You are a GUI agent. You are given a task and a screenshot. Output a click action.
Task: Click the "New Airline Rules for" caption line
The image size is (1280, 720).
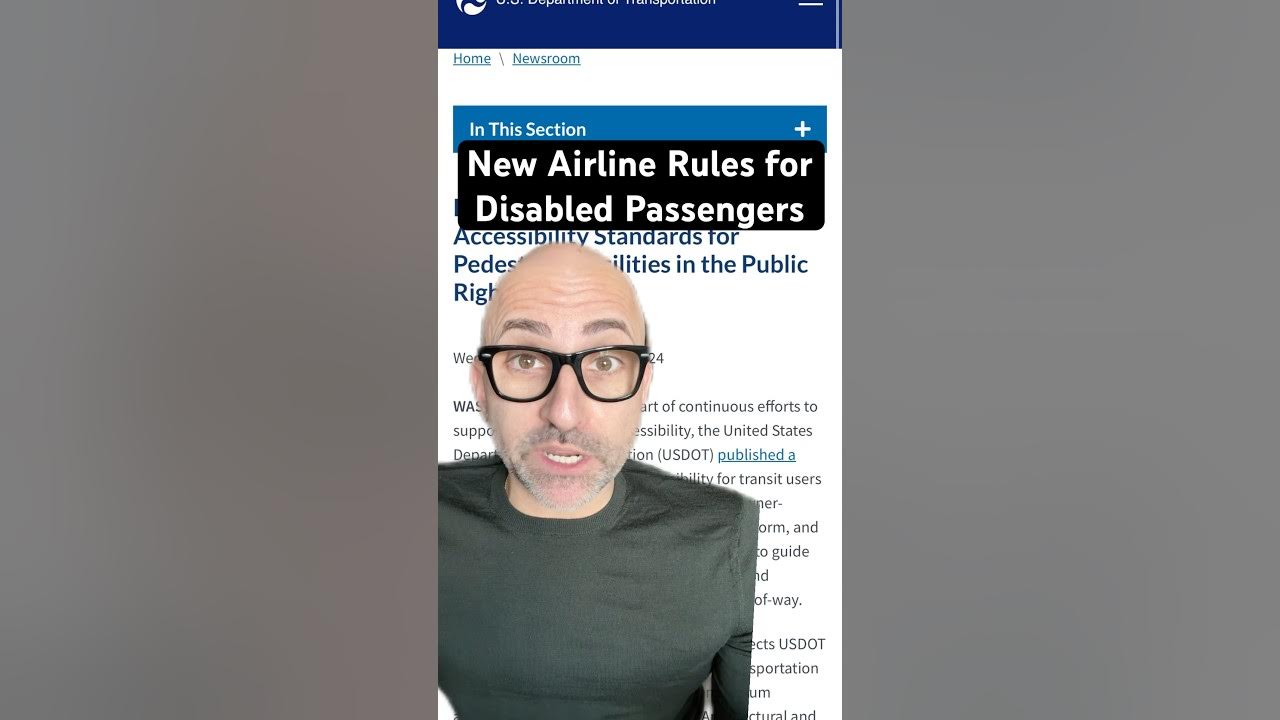(x=640, y=164)
